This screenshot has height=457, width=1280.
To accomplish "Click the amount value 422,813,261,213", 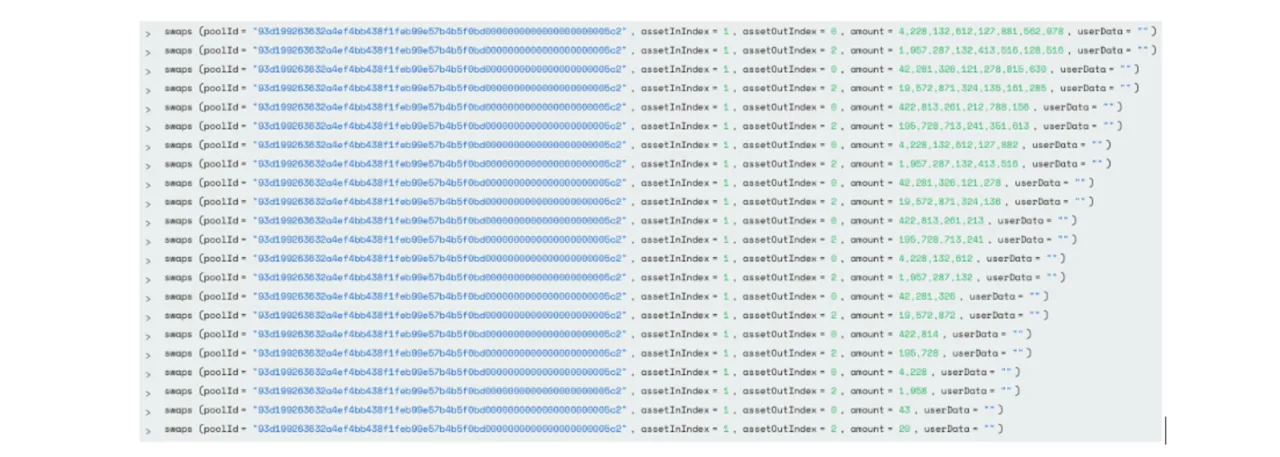I will [939, 221].
